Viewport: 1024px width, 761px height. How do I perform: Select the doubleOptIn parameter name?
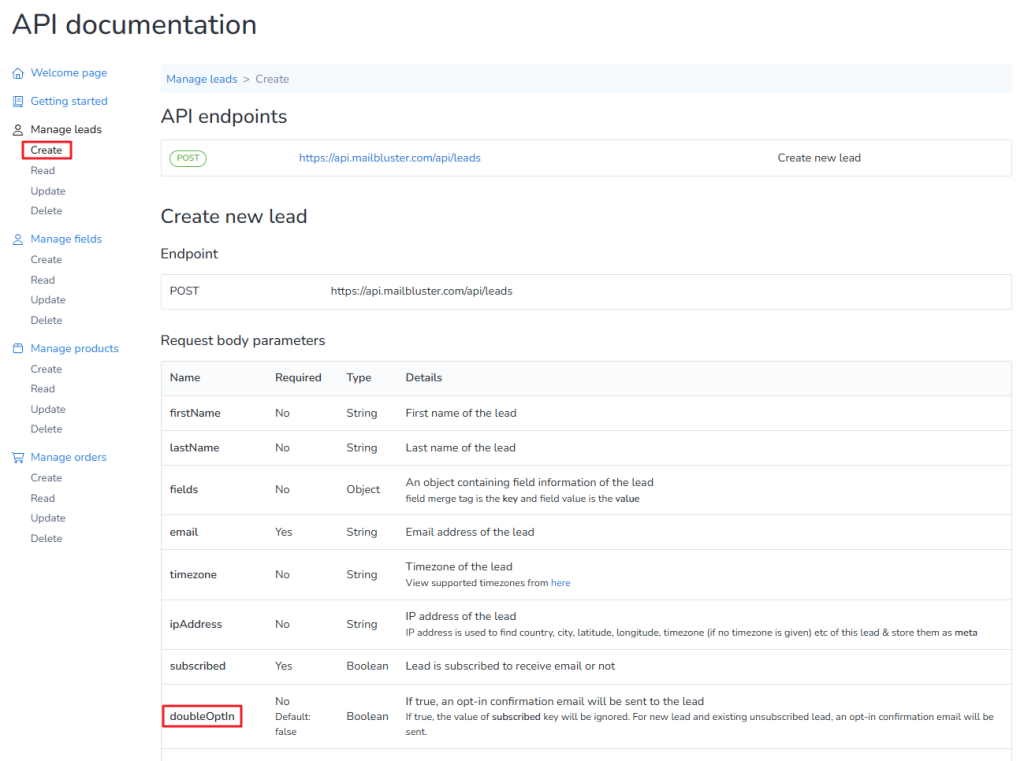(x=202, y=716)
